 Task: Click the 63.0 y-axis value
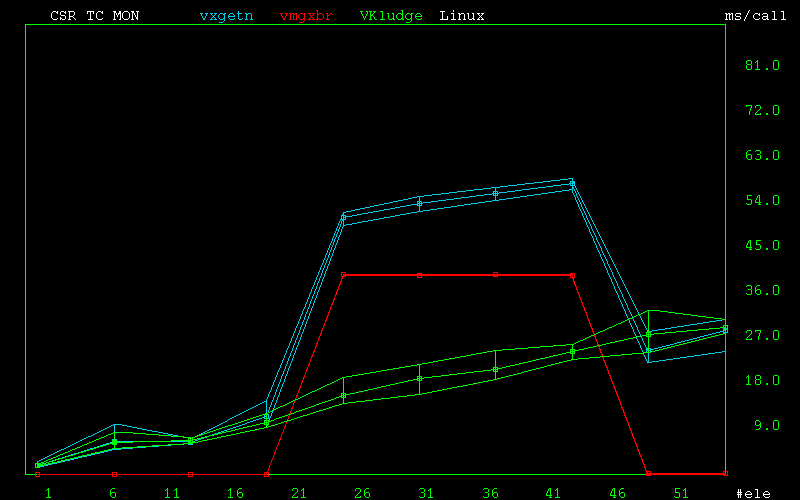point(762,155)
